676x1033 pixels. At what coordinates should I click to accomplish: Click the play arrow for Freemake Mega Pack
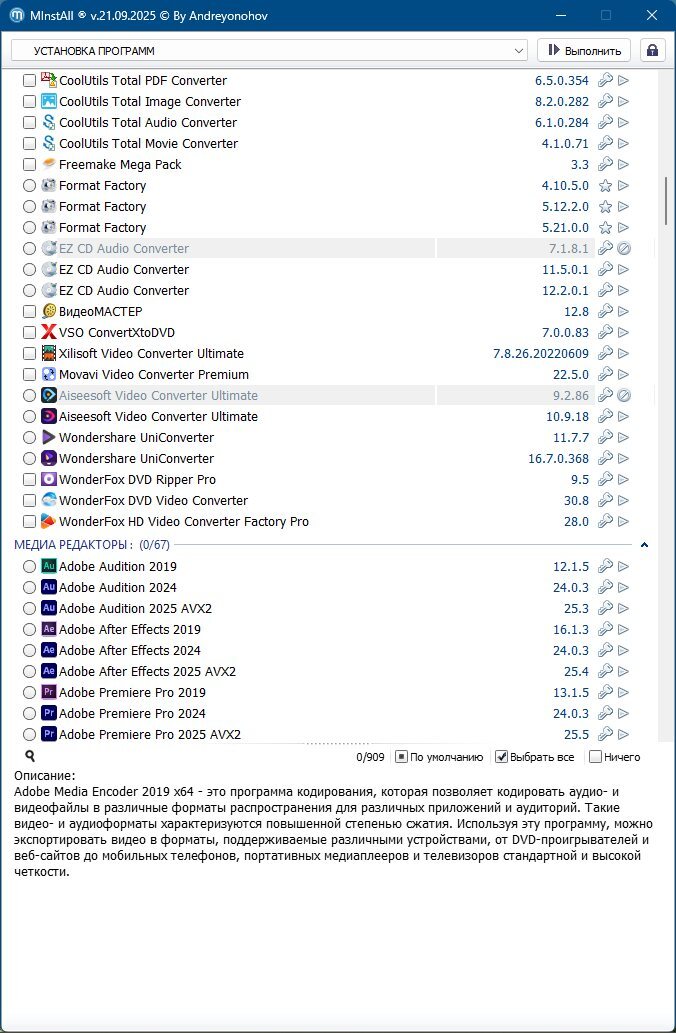[x=624, y=165]
